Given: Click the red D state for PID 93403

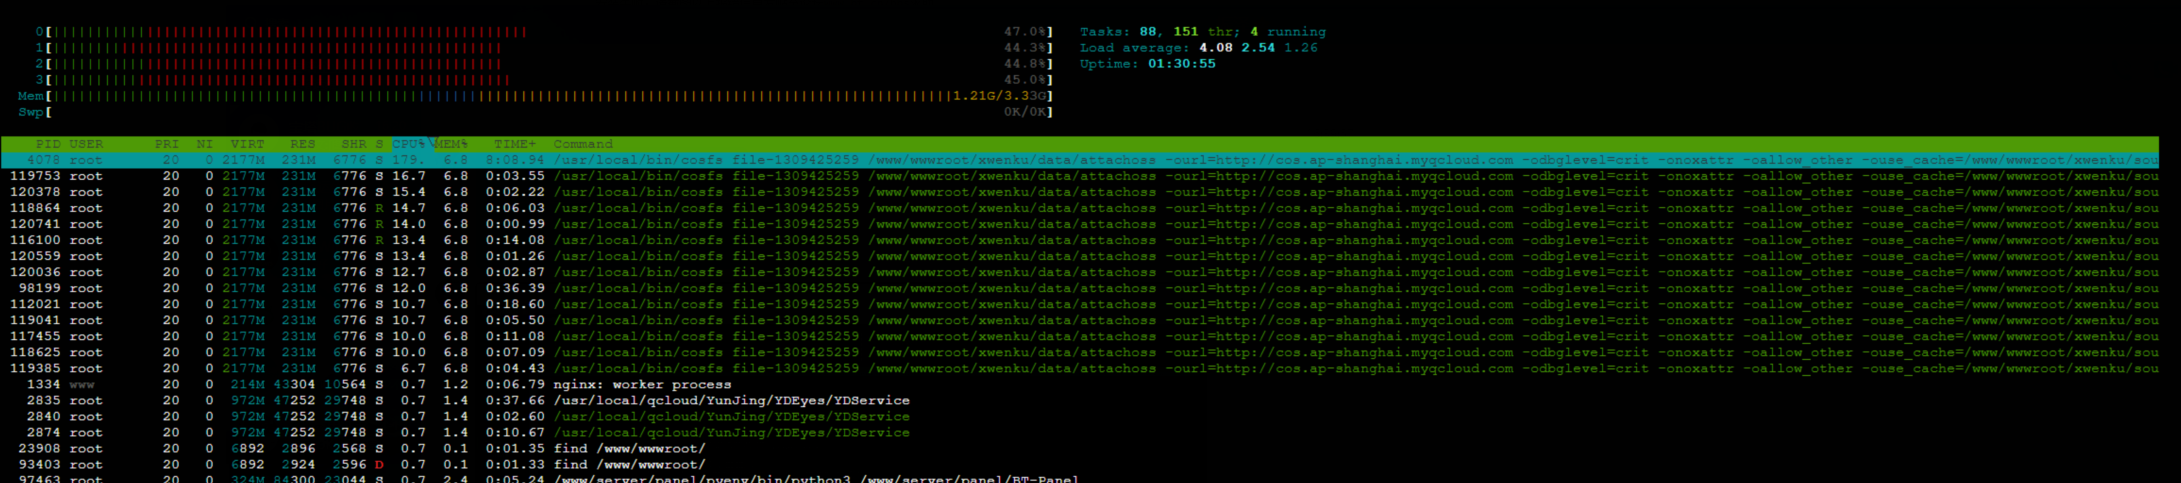Looking at the screenshot, I should (x=379, y=464).
